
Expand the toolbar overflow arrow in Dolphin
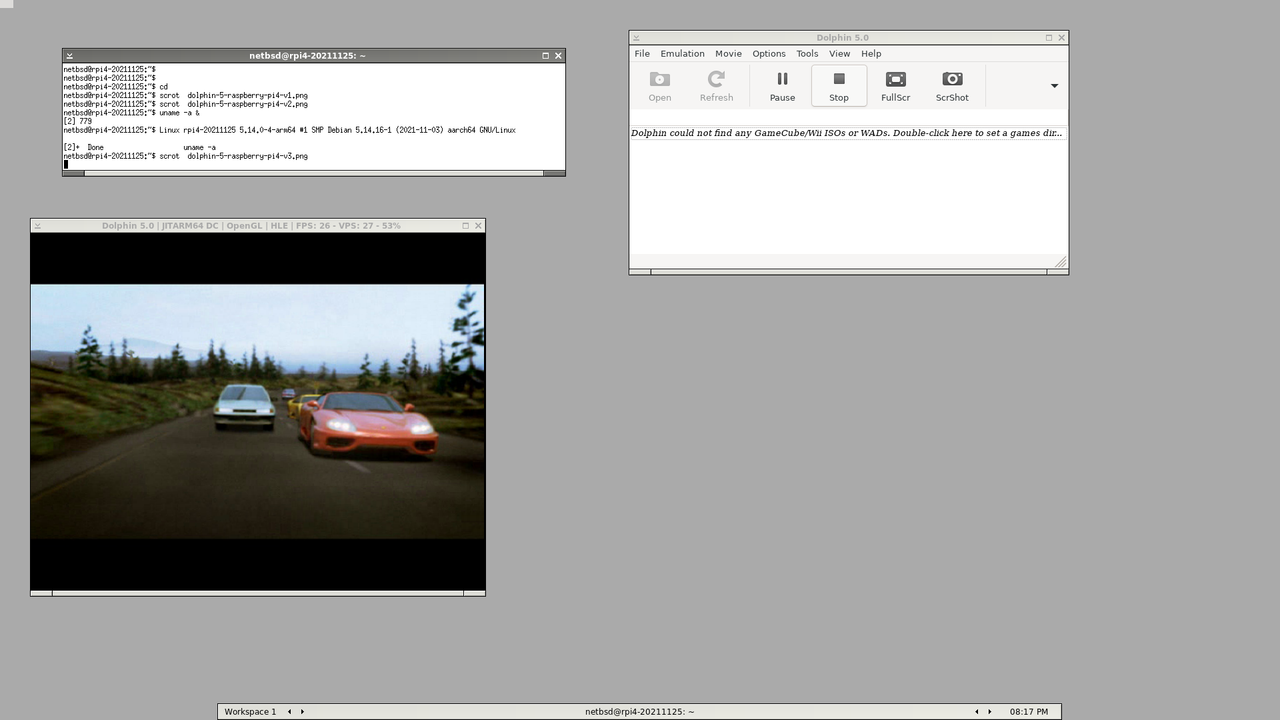click(x=1054, y=86)
